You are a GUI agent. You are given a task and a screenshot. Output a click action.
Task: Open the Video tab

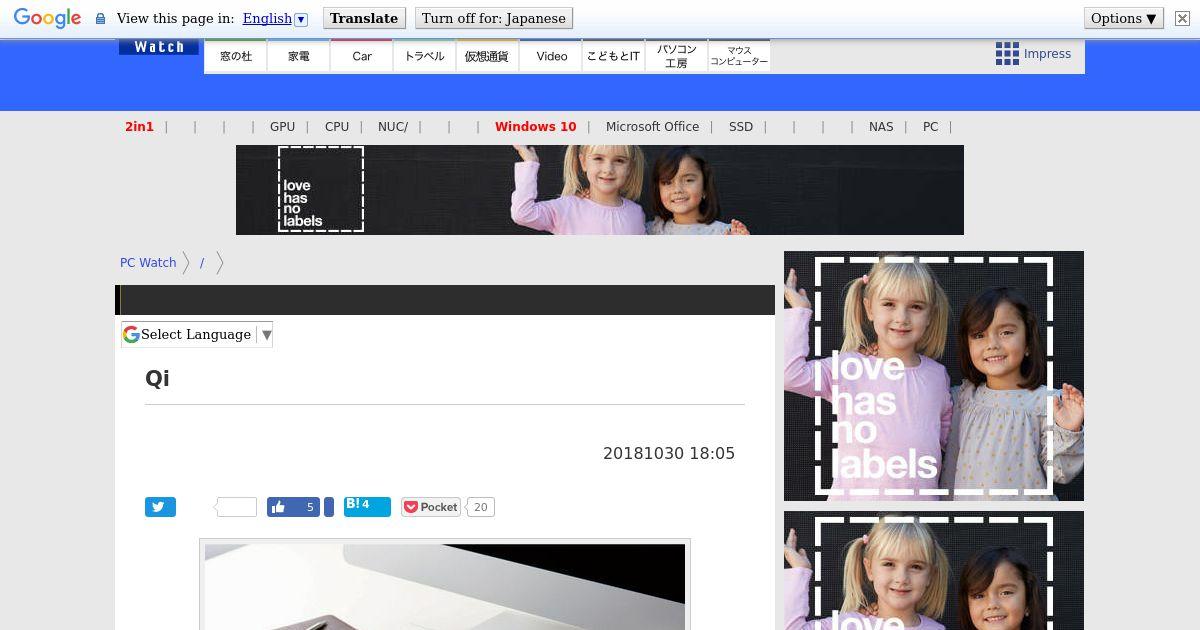(x=551, y=56)
